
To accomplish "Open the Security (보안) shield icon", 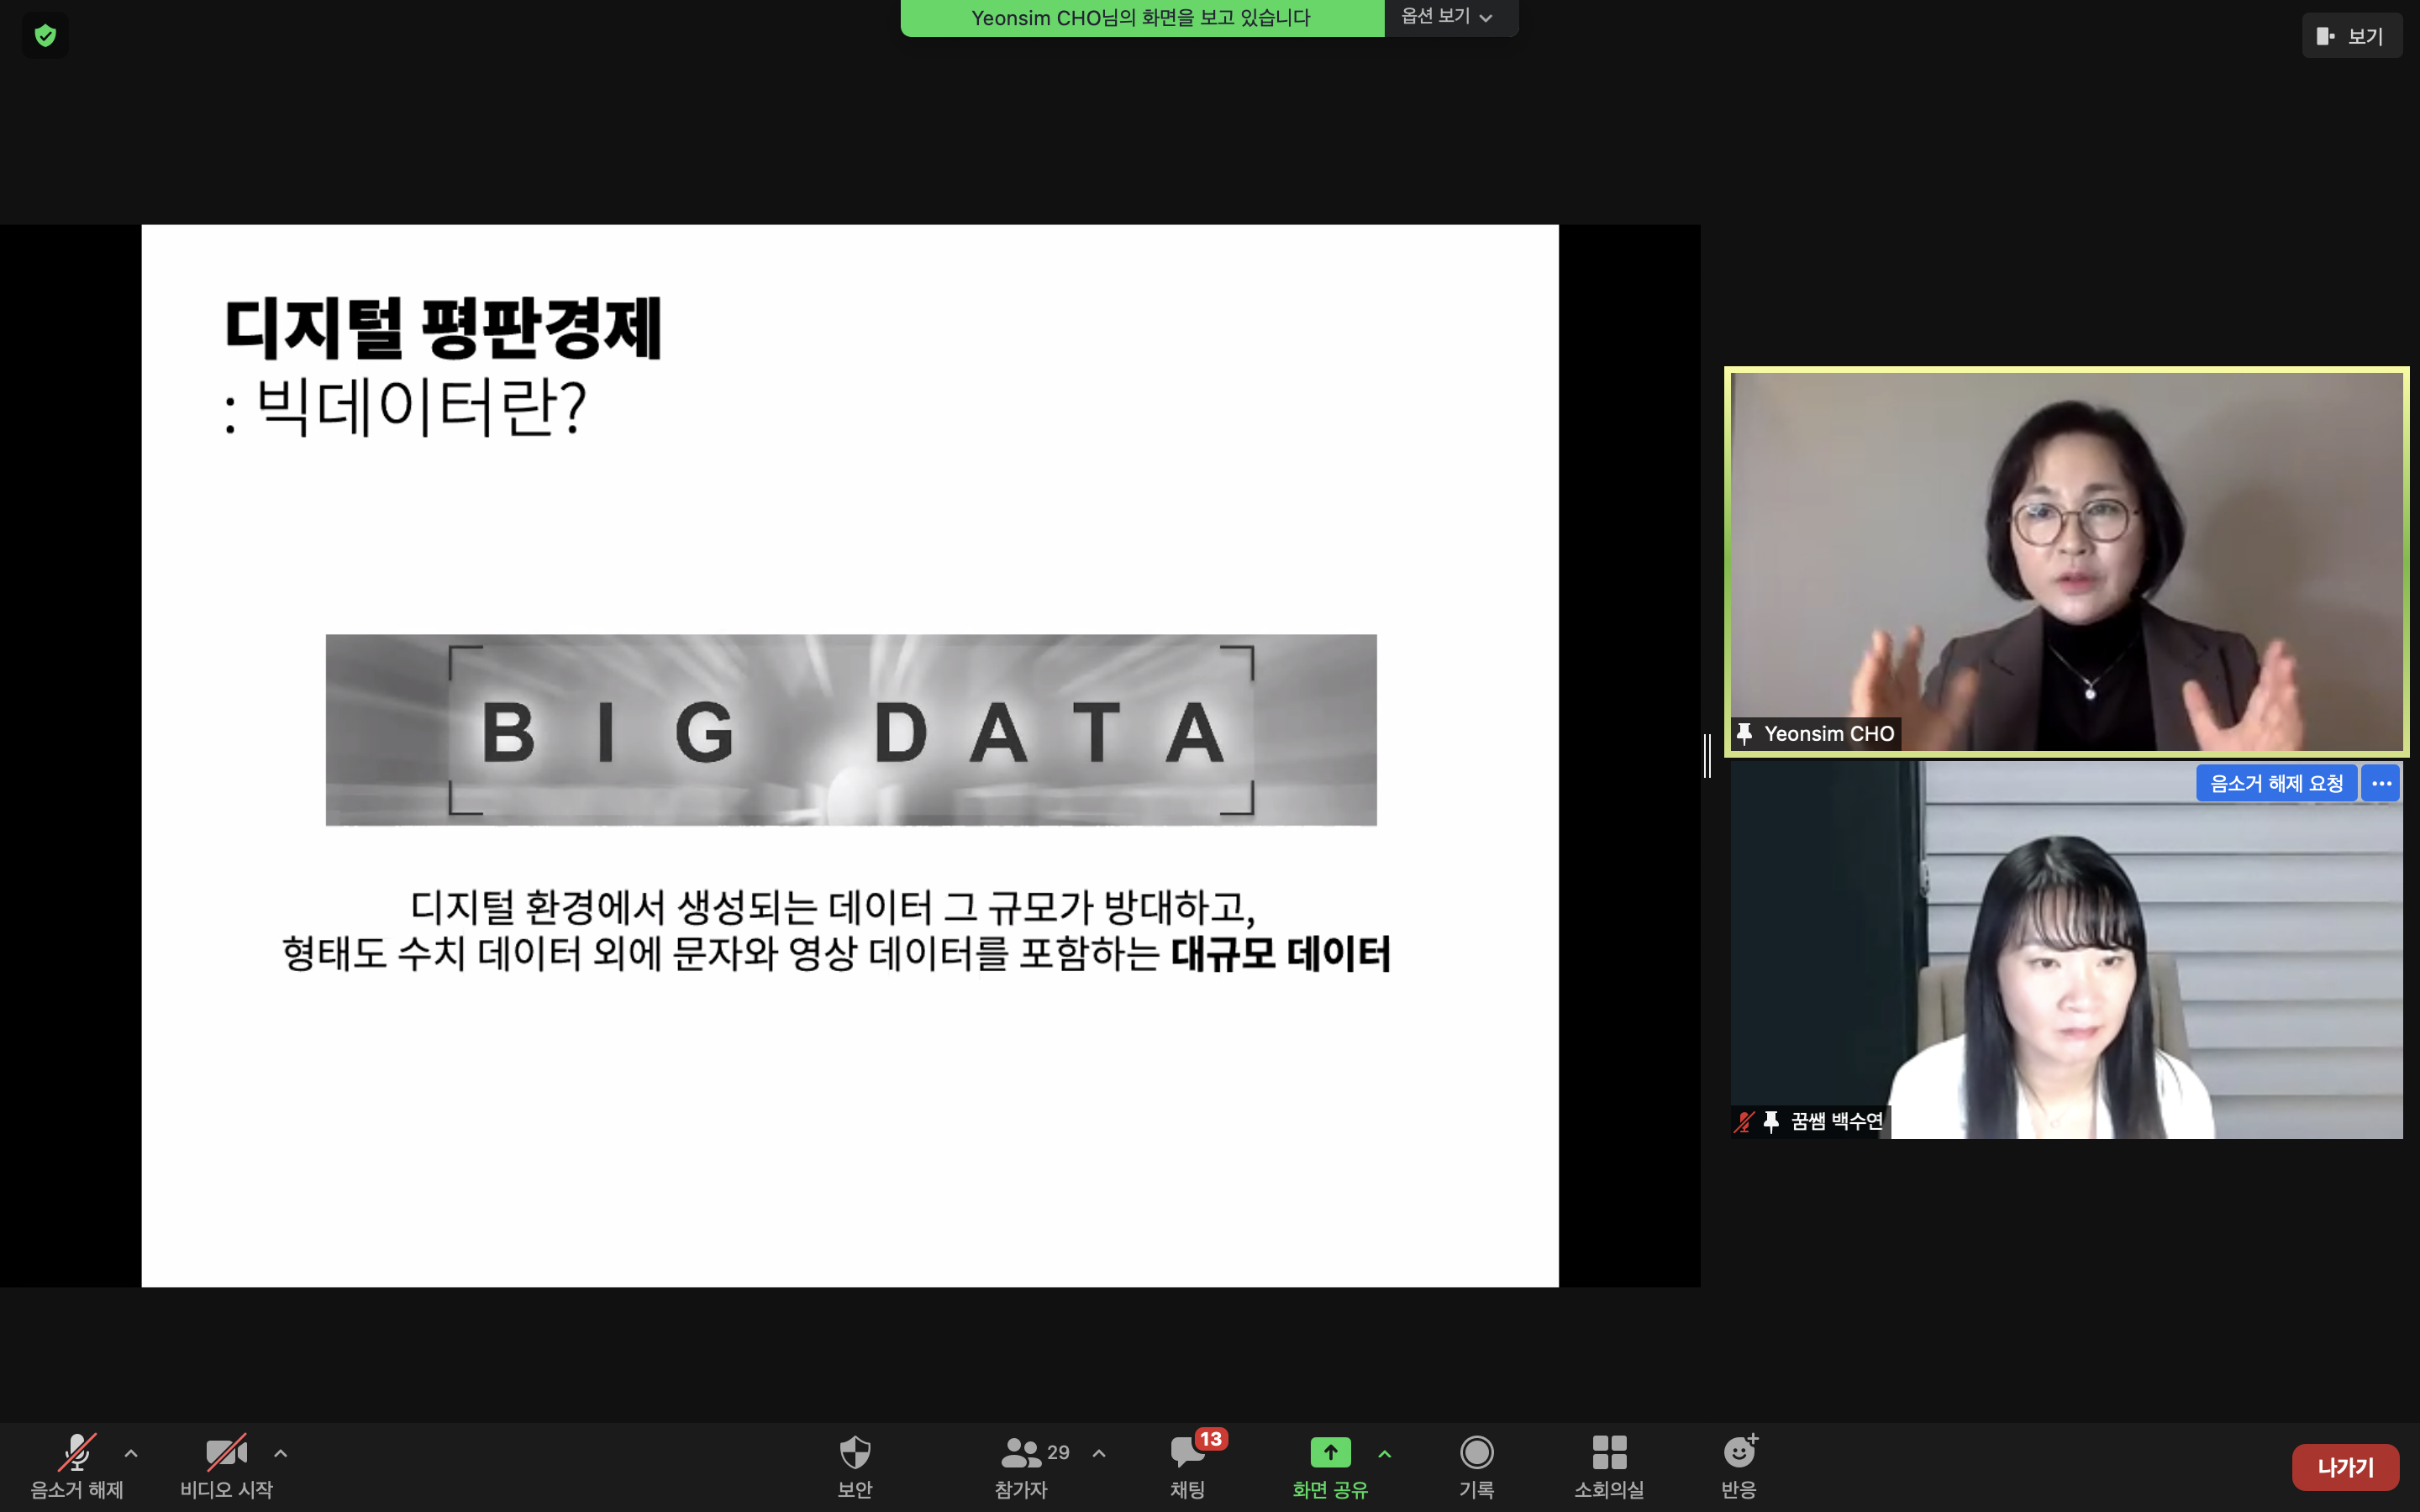I will click(x=855, y=1452).
